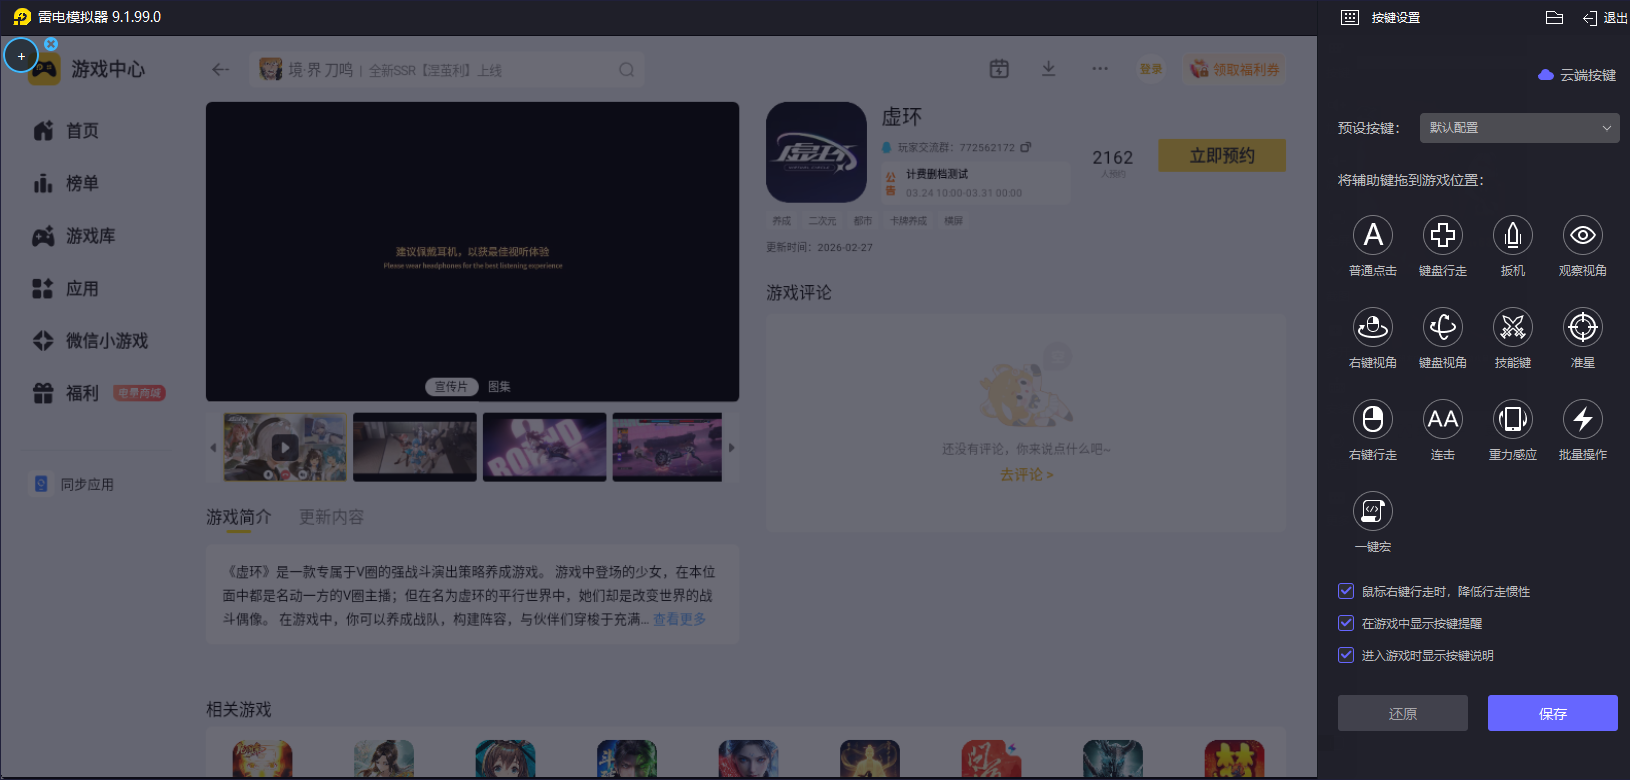This screenshot has height=780, width=1630.
Task: Select the 键盘行走 D-pad key icon
Action: pos(1443,235)
